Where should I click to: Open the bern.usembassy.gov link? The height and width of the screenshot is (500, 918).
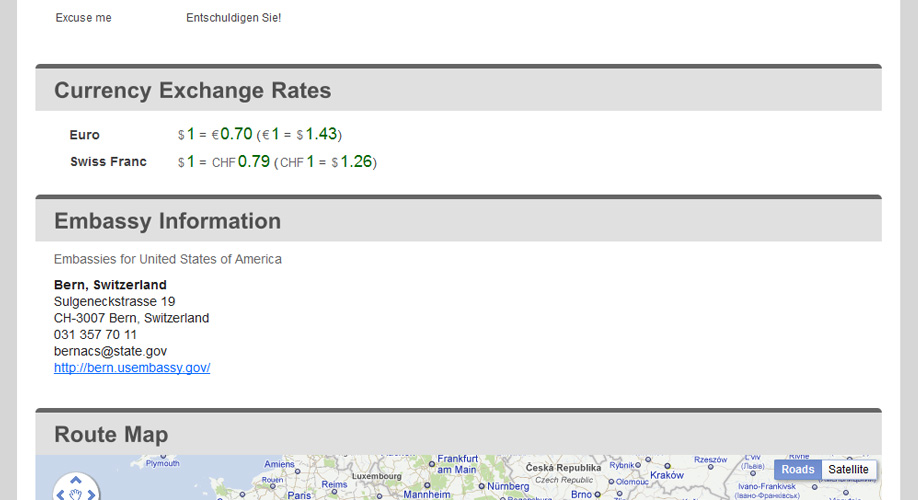point(132,368)
